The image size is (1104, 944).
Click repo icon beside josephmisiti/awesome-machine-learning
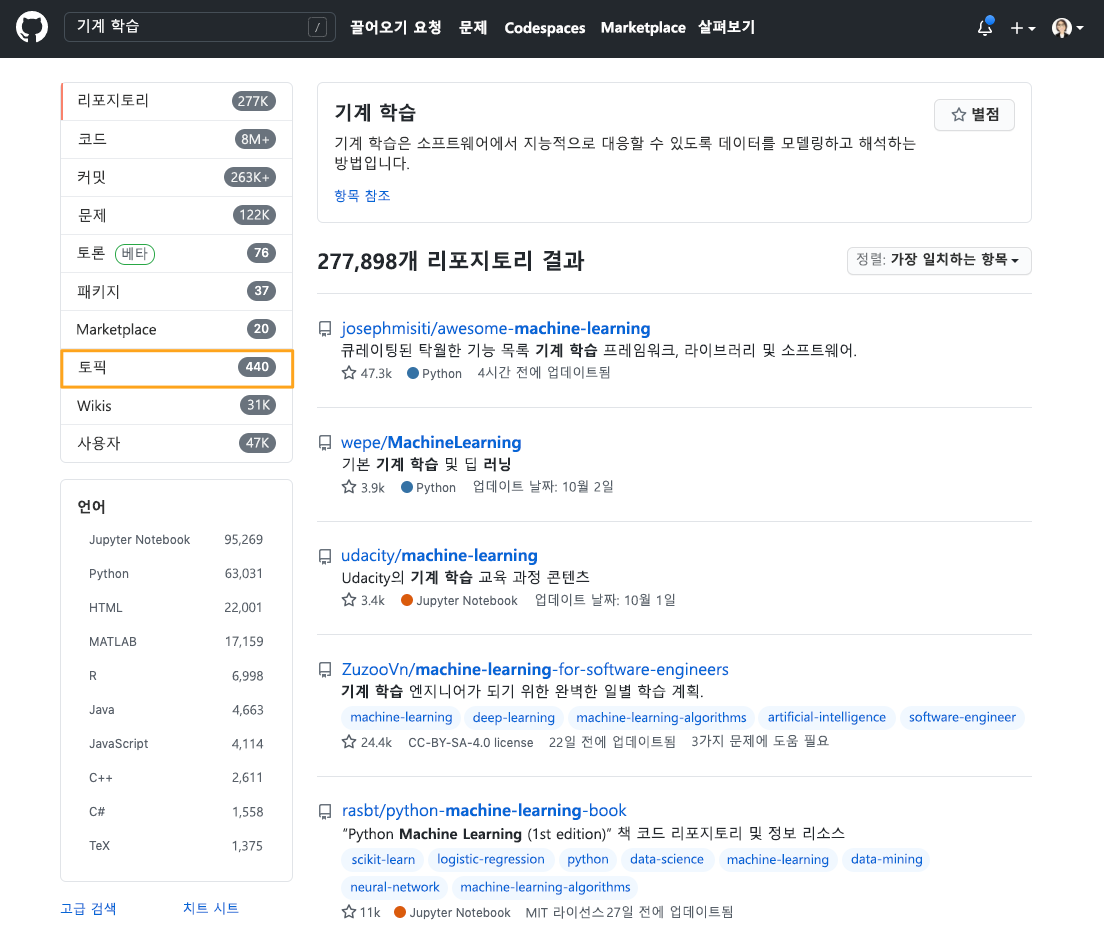tap(325, 329)
